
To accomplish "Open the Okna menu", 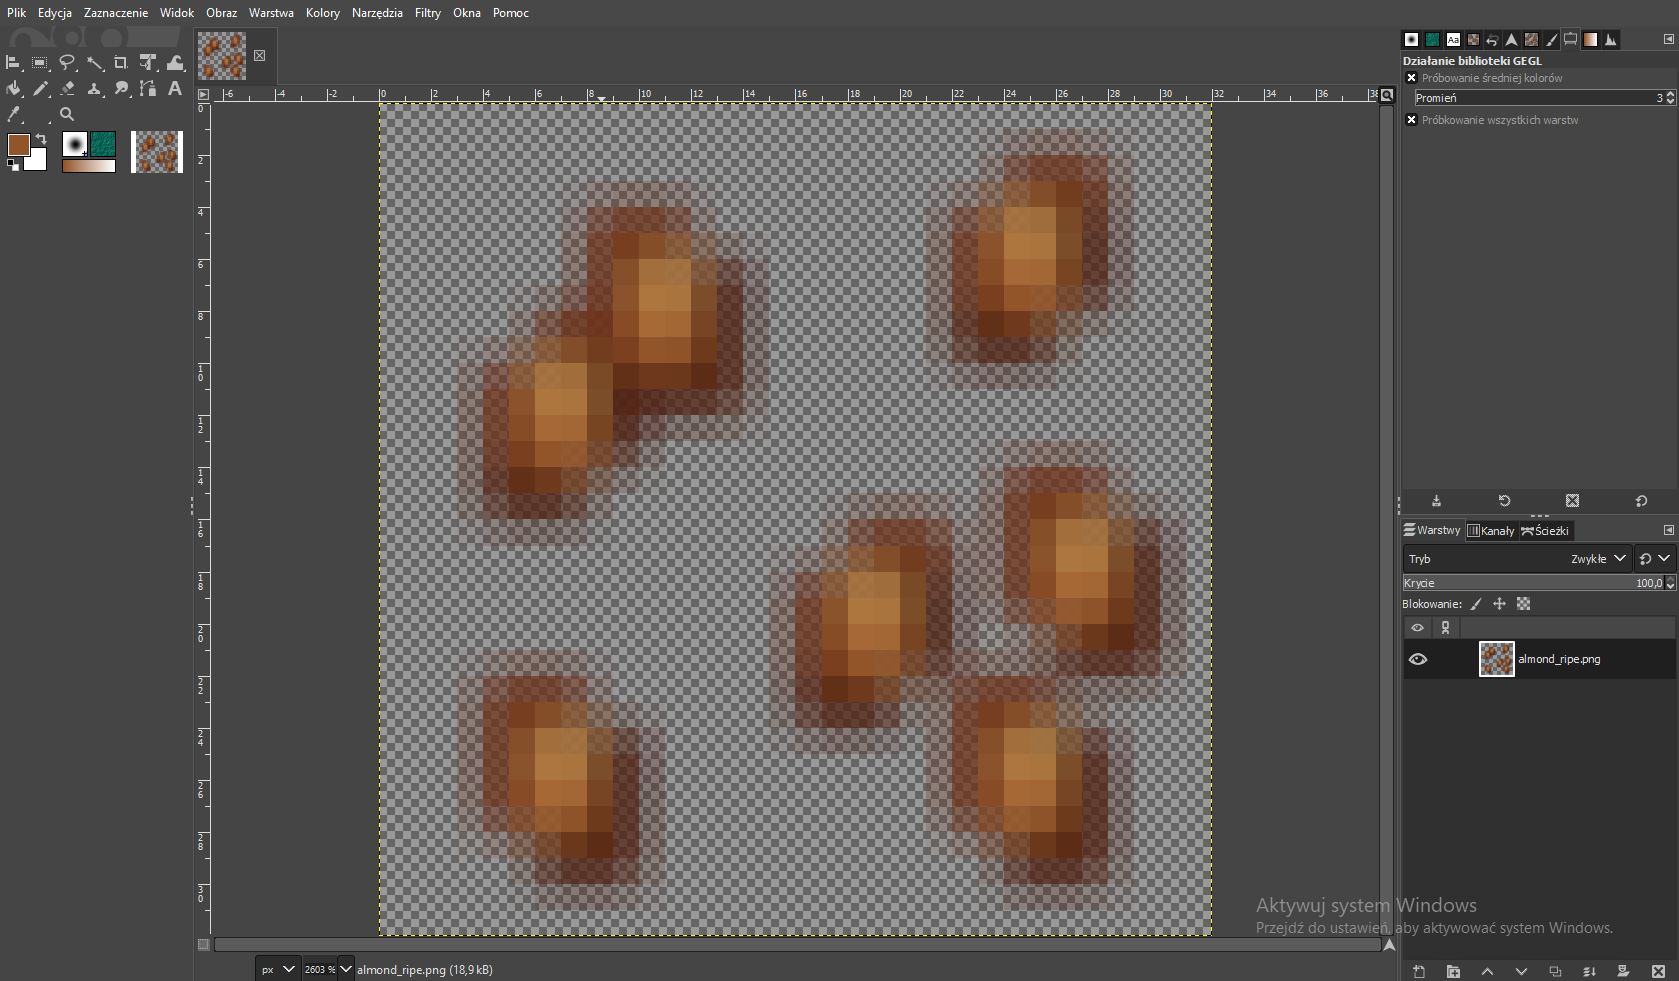I will click(467, 13).
